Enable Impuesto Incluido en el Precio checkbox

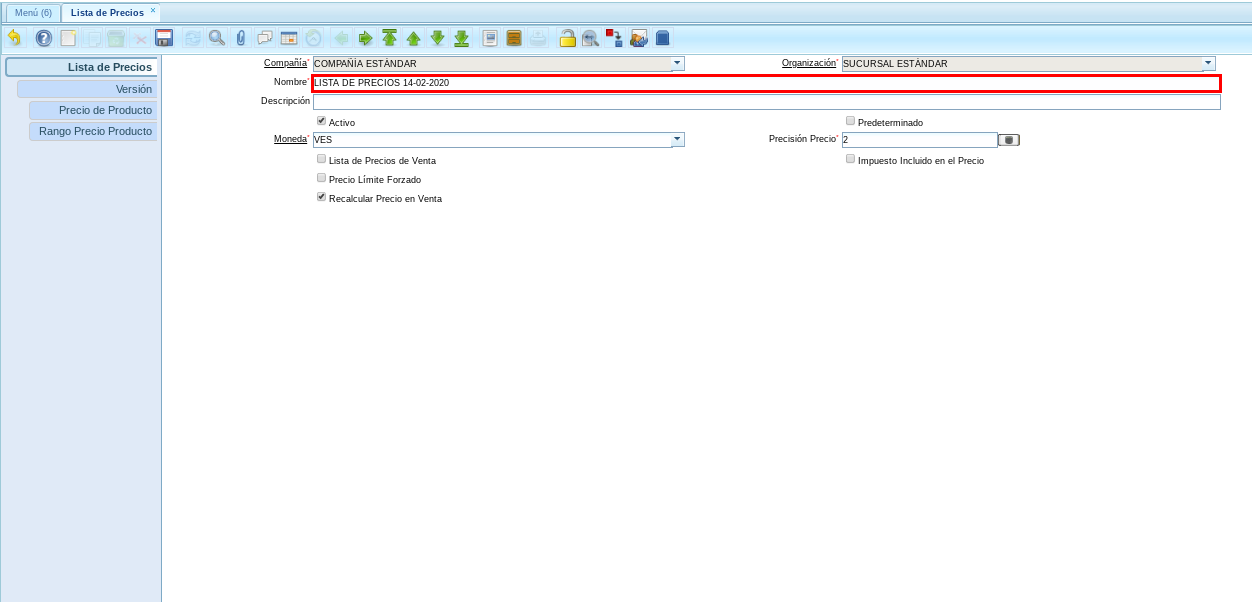pyautogui.click(x=850, y=159)
